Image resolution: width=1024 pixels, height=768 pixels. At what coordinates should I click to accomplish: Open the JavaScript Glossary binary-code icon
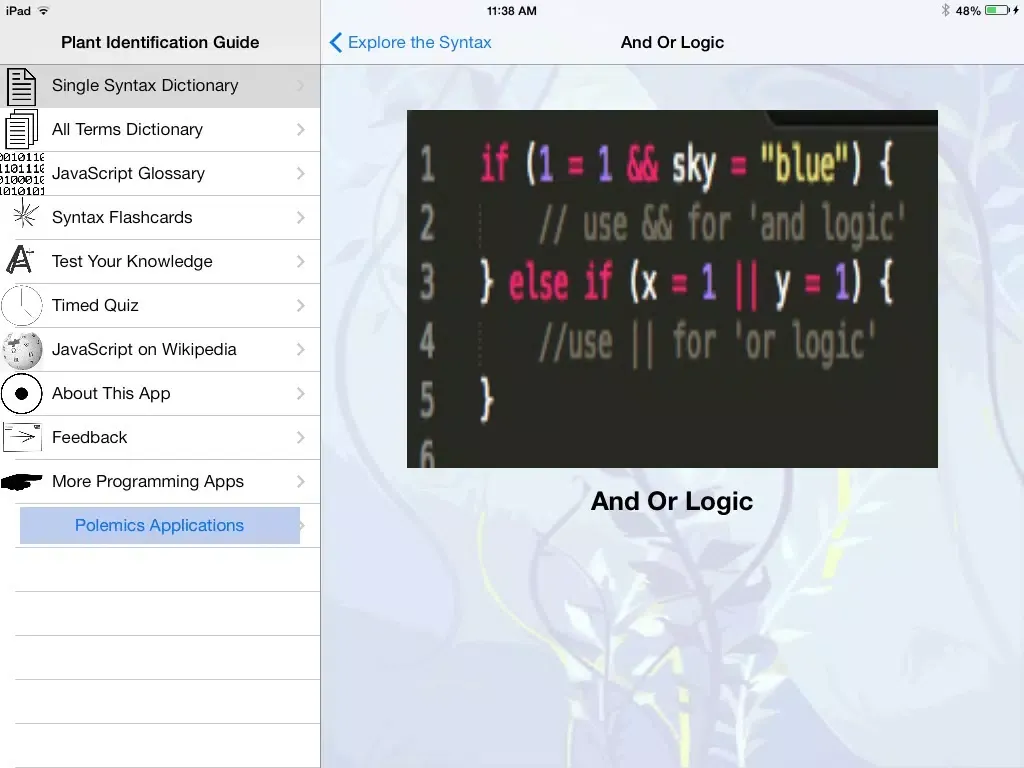(x=22, y=173)
